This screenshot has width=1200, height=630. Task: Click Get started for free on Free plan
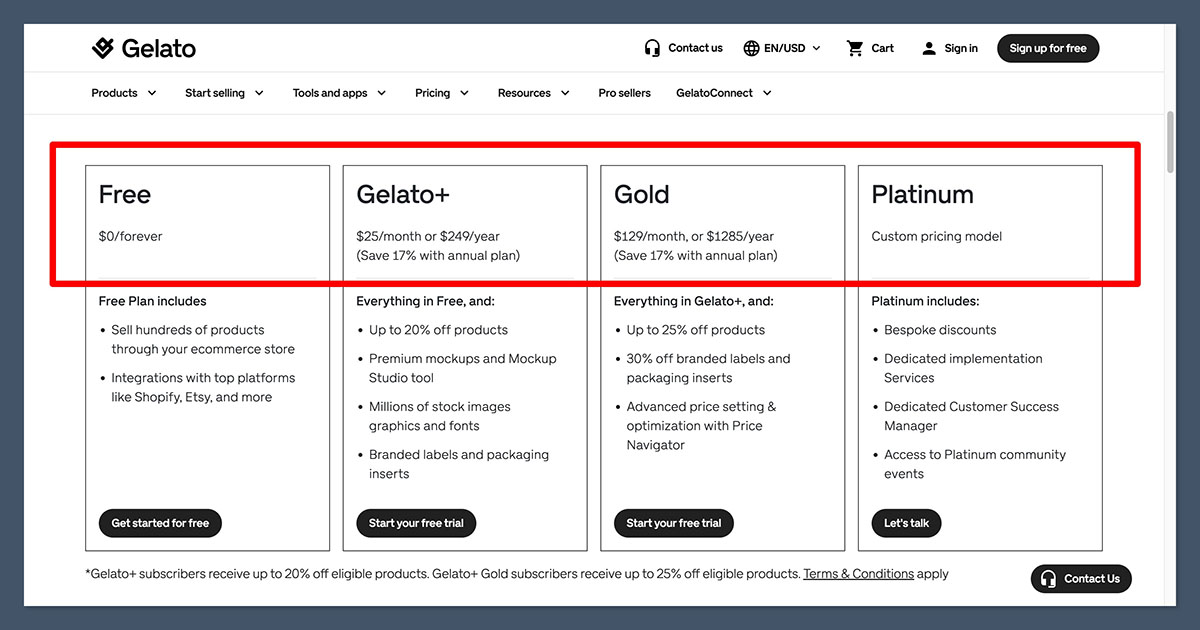[160, 522]
